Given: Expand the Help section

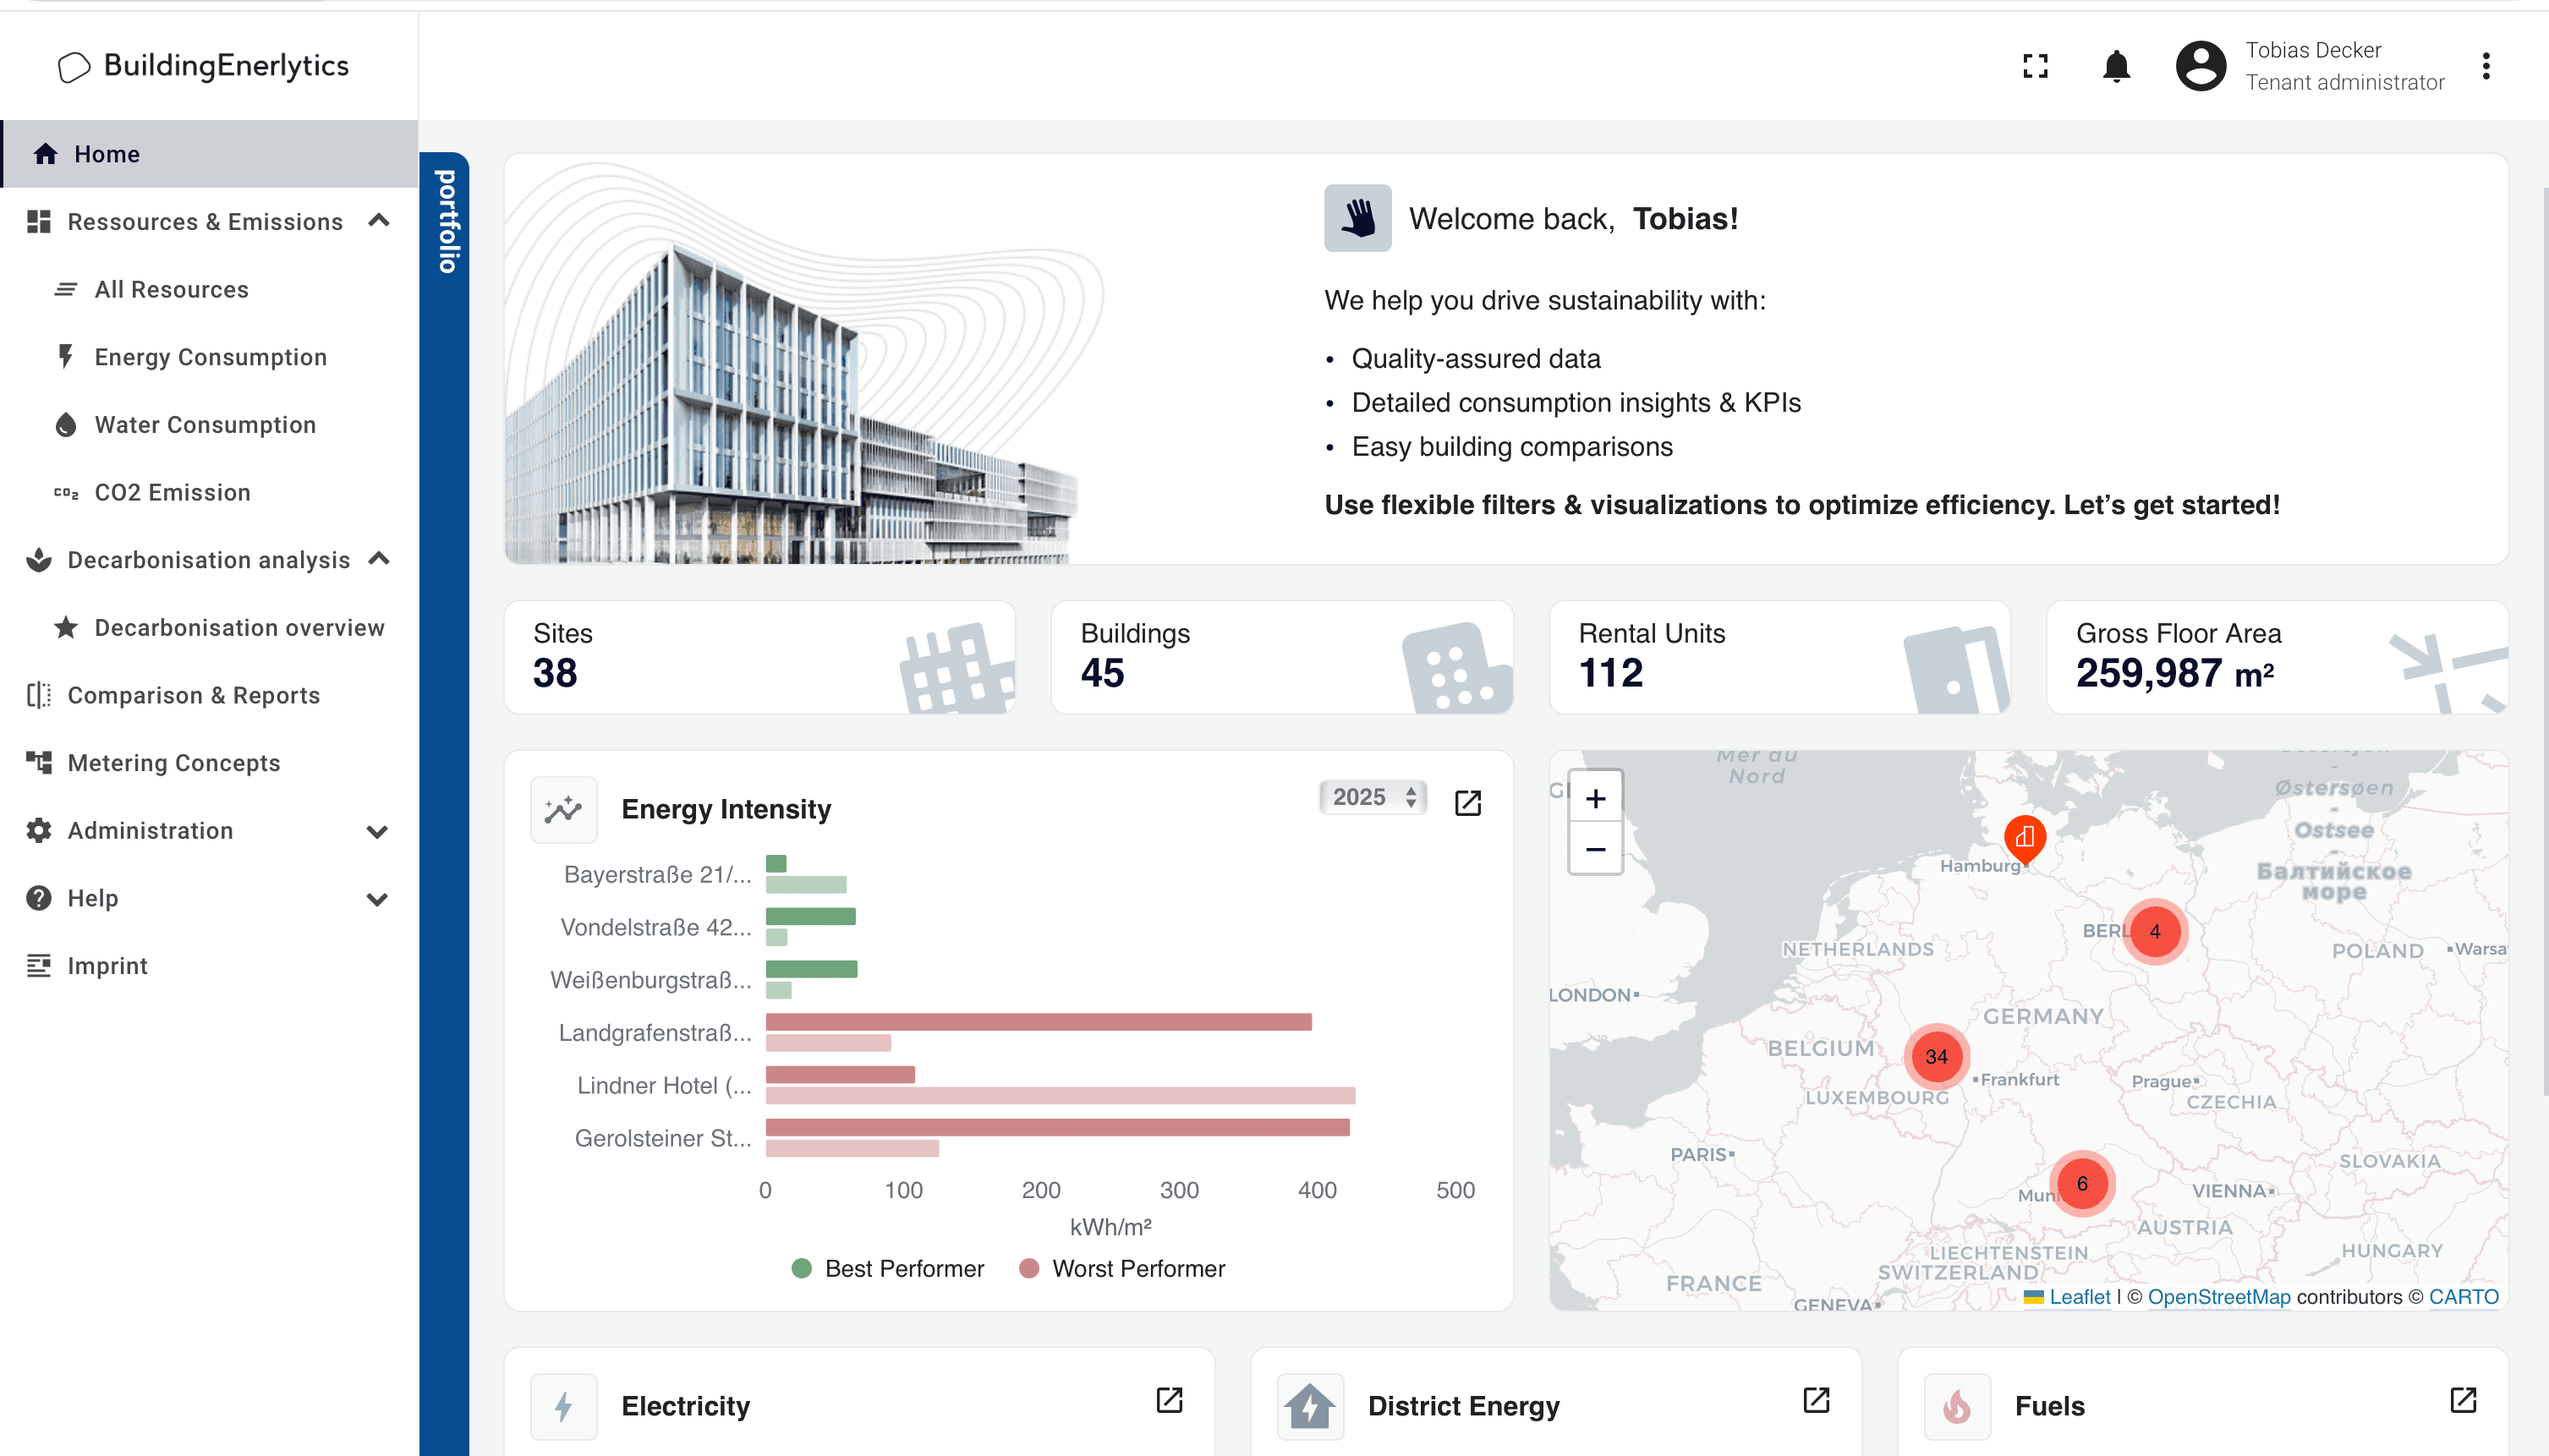Looking at the screenshot, I should click(x=377, y=898).
